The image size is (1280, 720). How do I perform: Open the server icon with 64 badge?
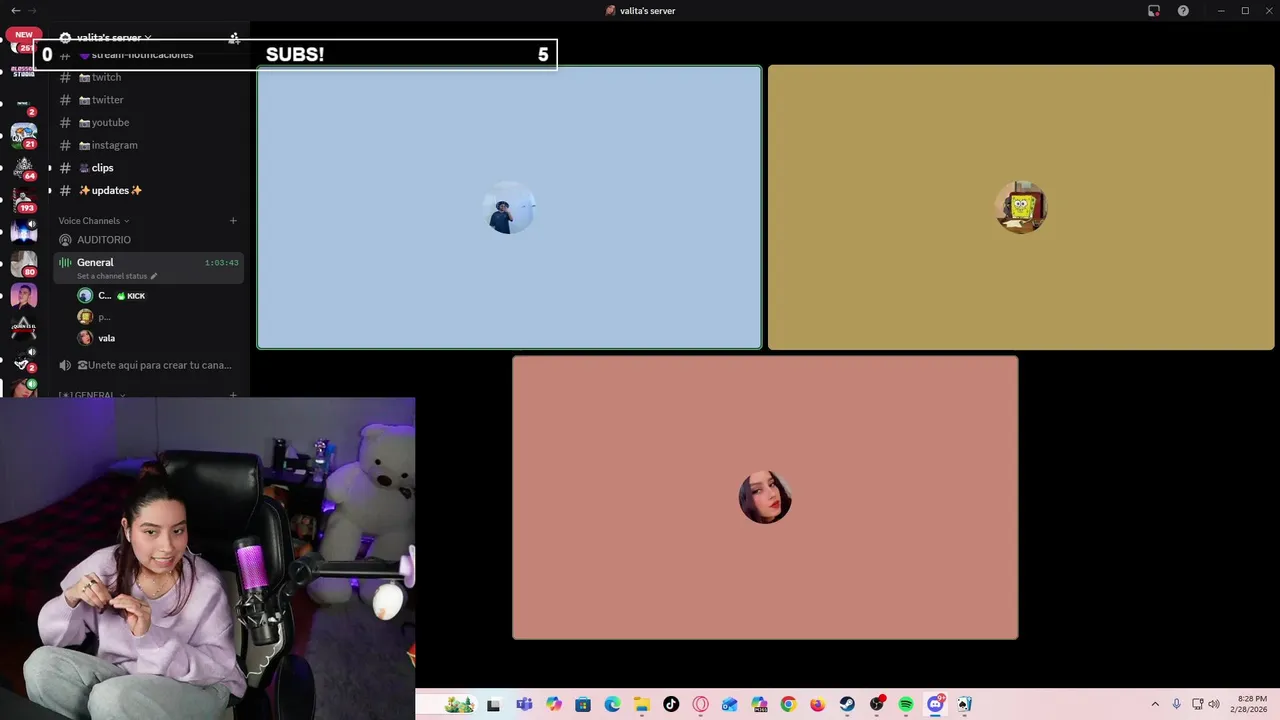pyautogui.click(x=24, y=168)
